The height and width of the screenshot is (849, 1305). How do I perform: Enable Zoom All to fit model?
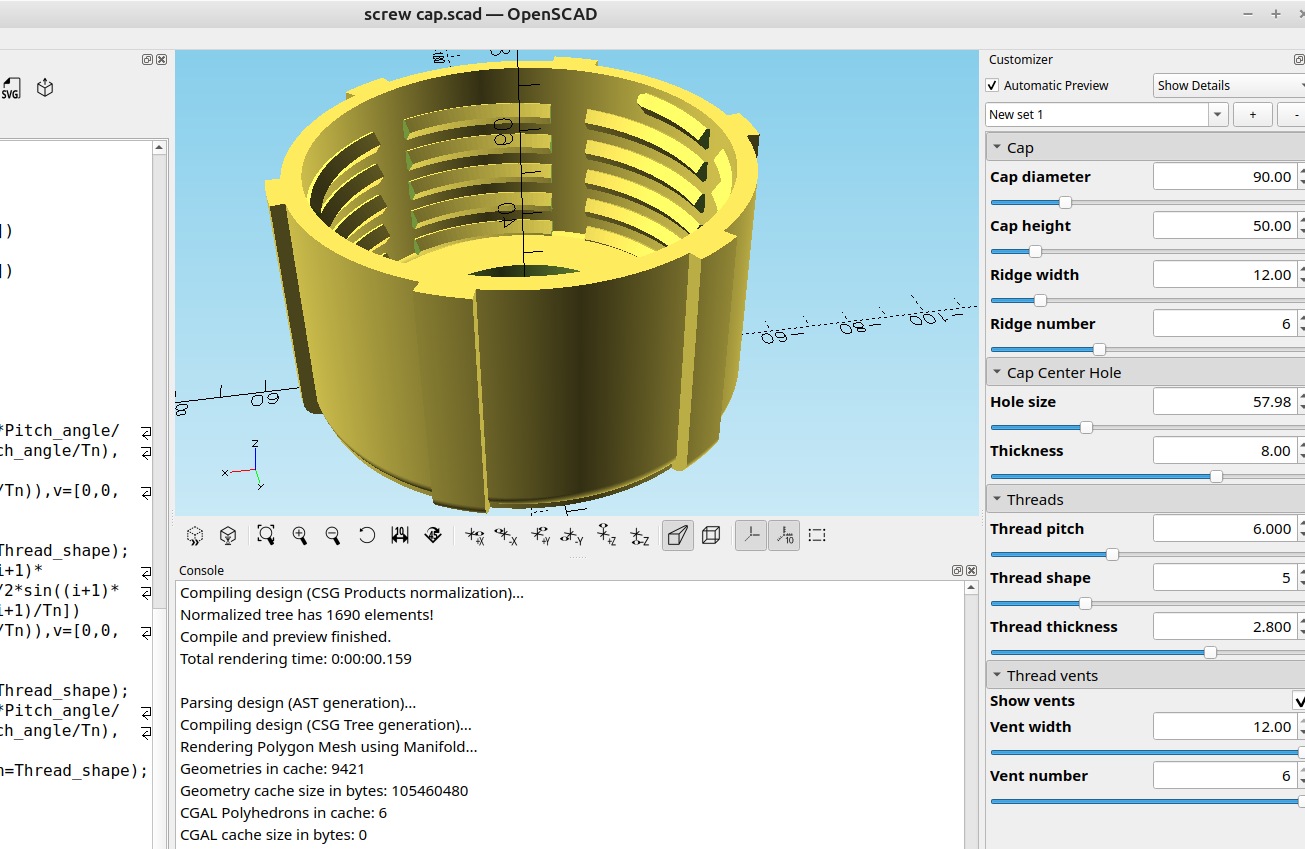coord(266,535)
